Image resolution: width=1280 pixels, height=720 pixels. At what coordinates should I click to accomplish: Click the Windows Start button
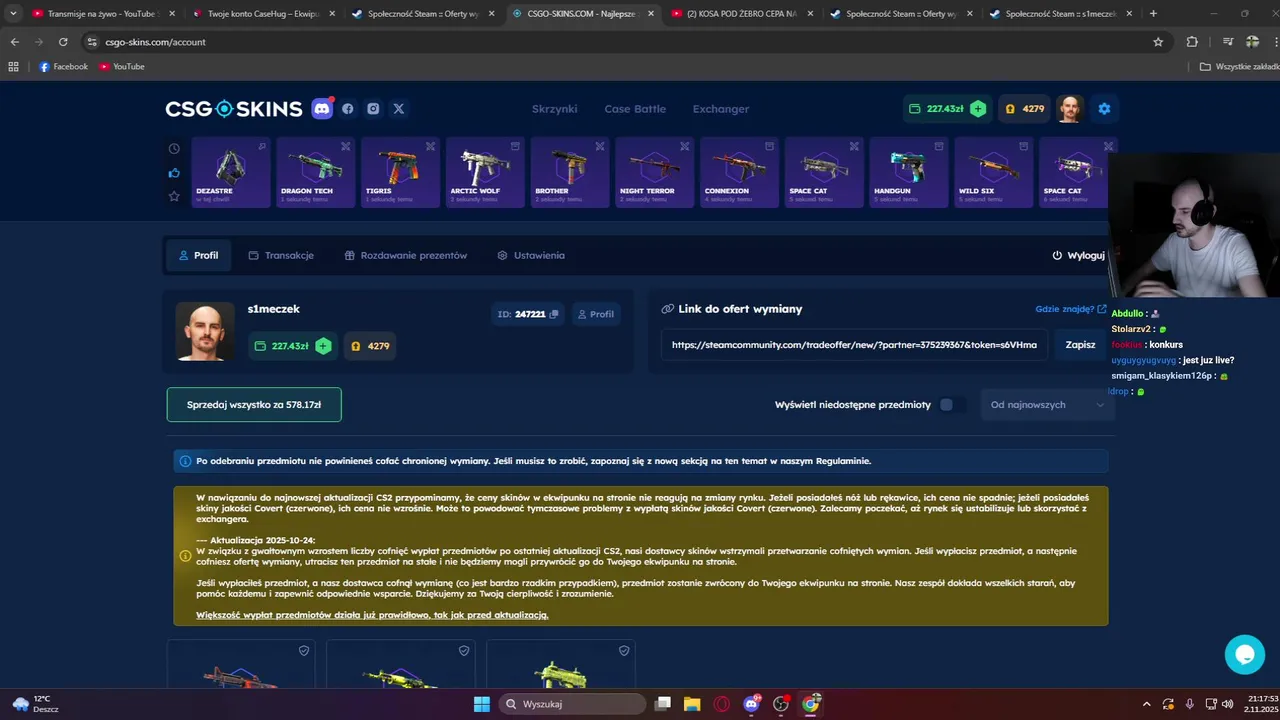[x=481, y=704]
